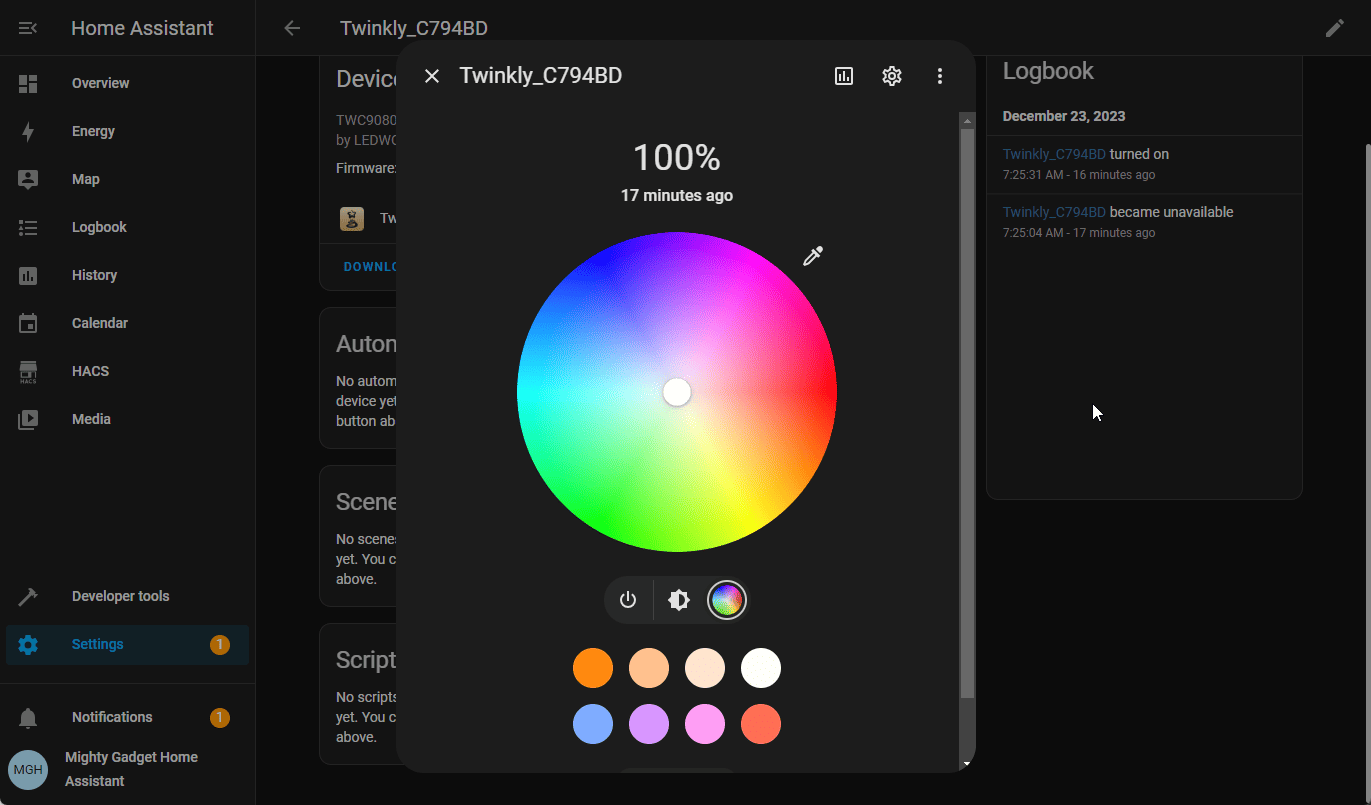
Task: Click the eyedropper color picker icon
Action: pos(813,257)
